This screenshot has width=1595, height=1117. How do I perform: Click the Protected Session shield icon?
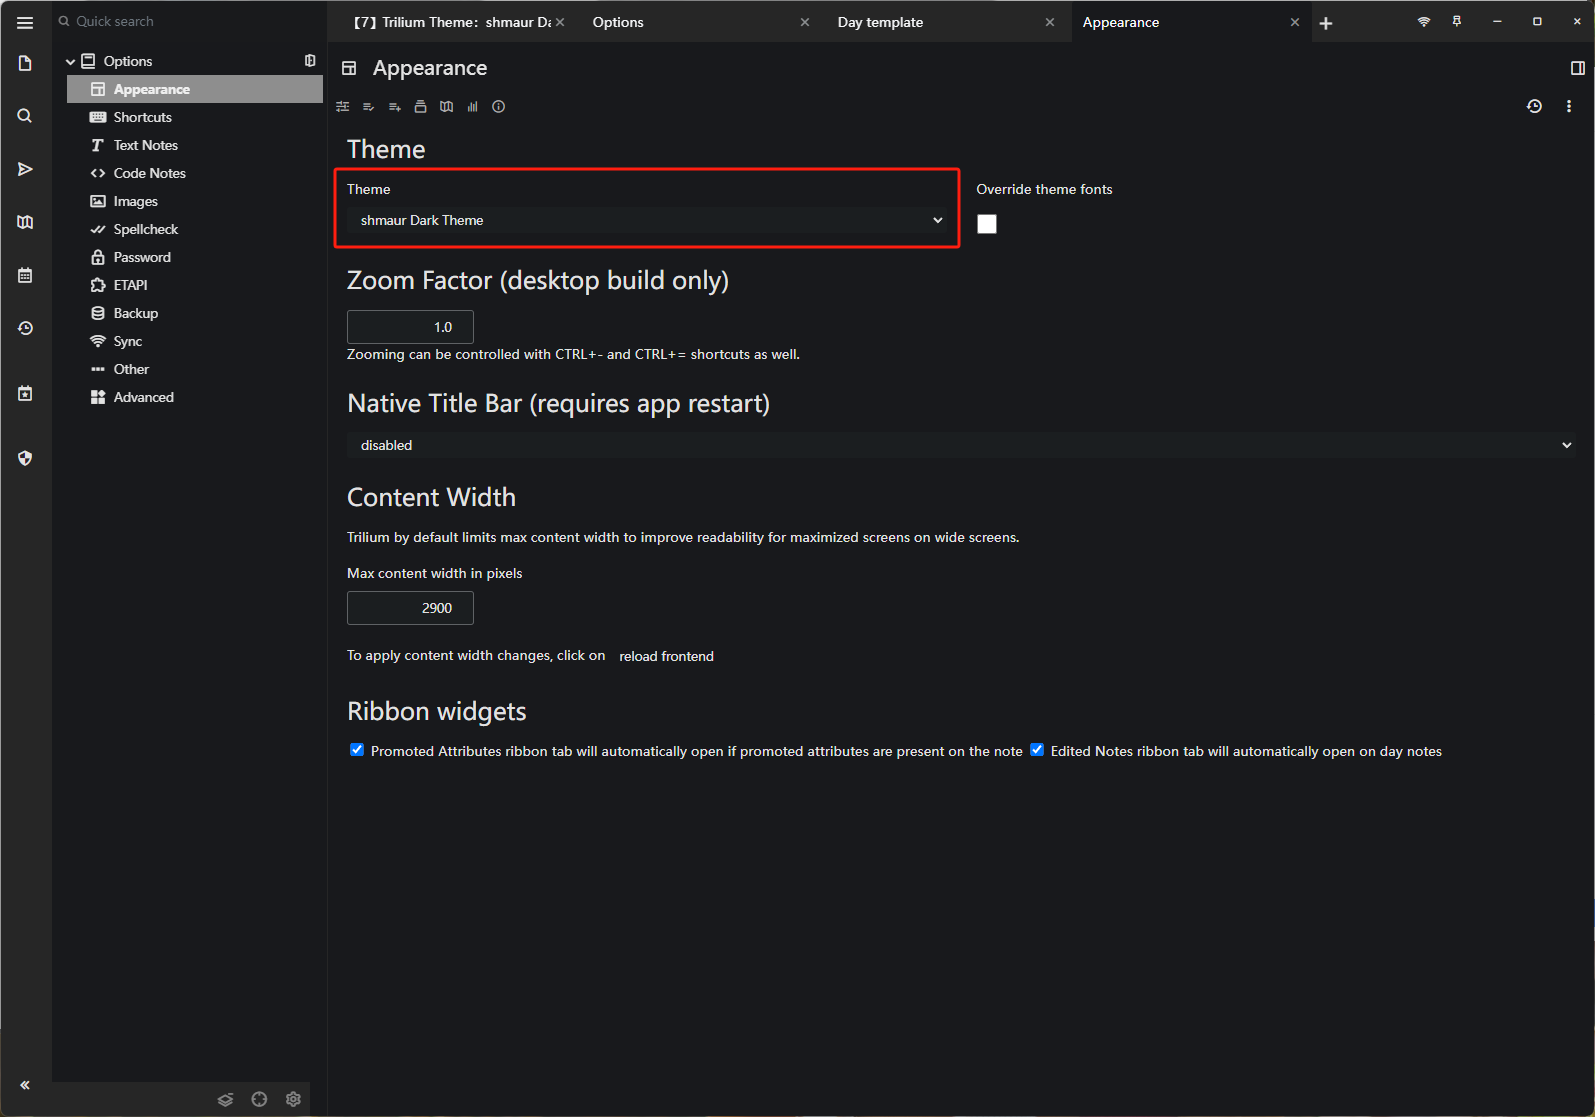point(25,458)
